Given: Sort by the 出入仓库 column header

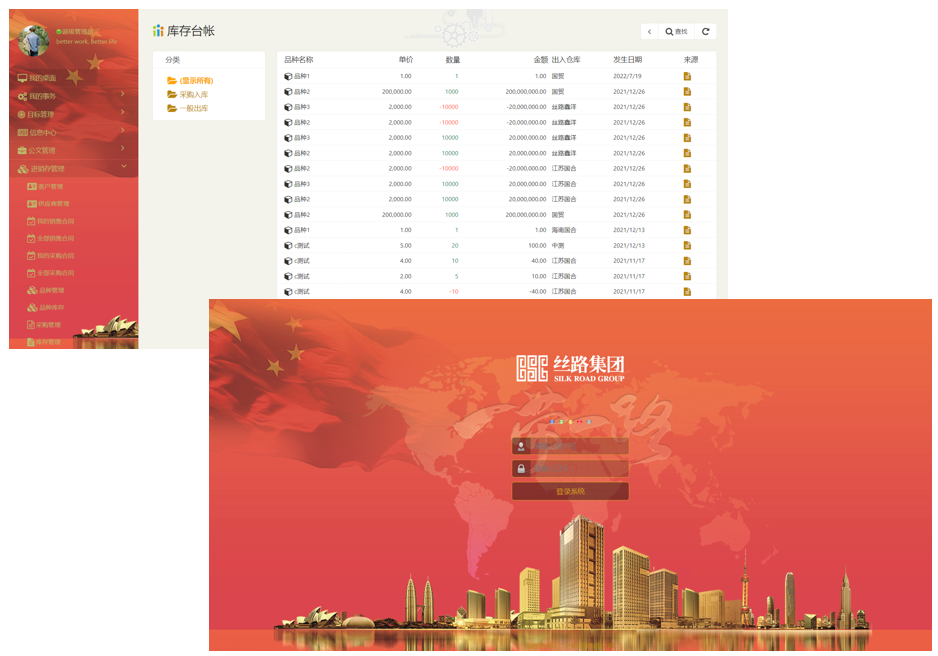Looking at the screenshot, I should (566, 60).
